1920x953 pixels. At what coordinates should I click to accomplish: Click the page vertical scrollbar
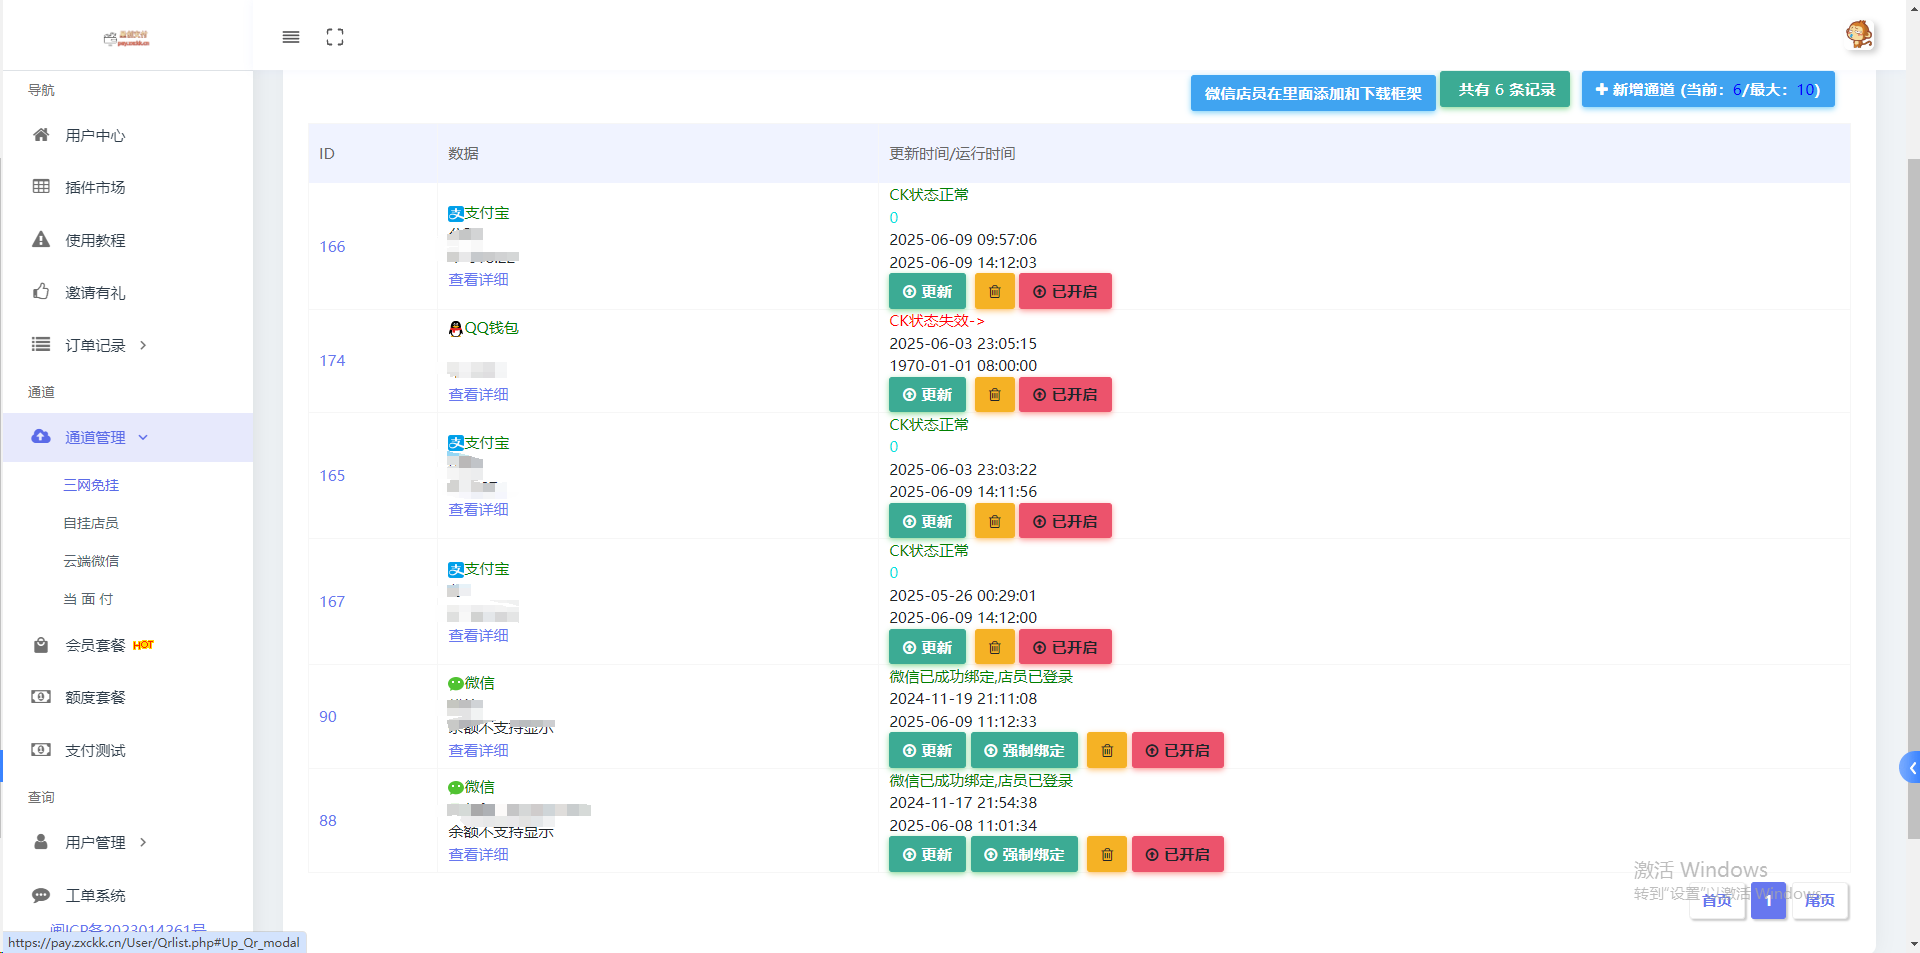coord(1913,500)
